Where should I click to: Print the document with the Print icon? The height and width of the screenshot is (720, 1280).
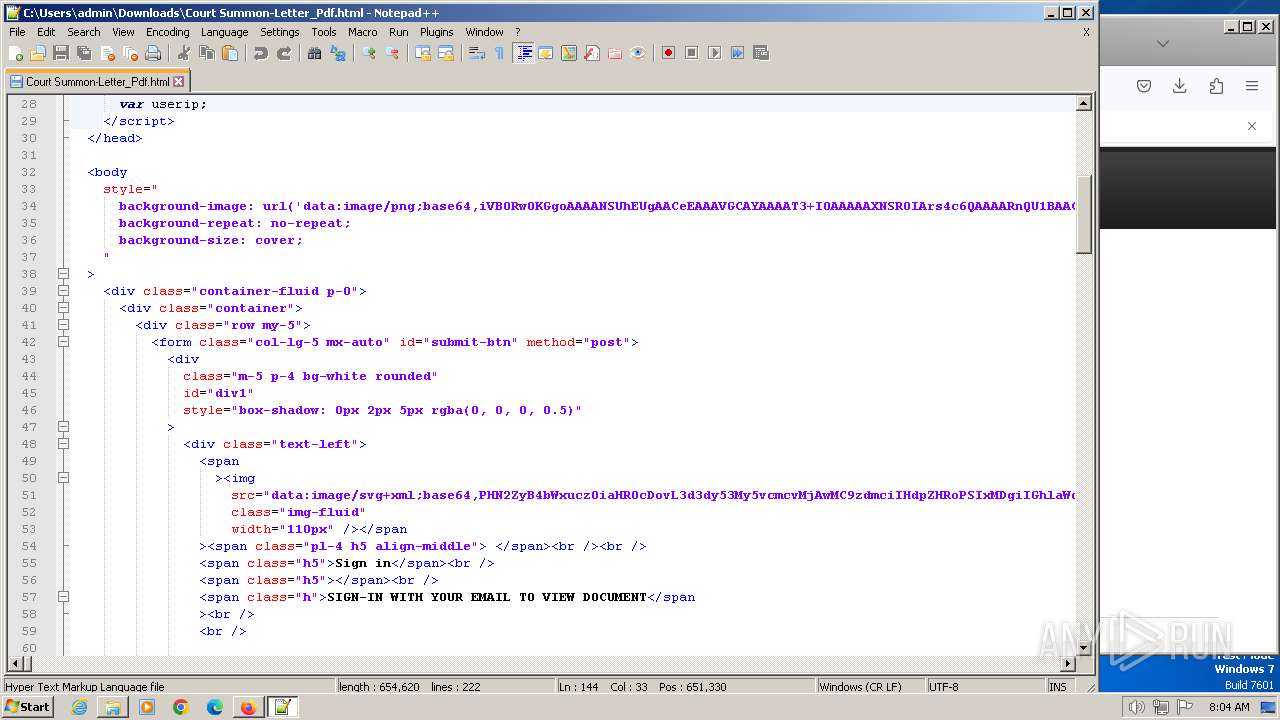153,53
